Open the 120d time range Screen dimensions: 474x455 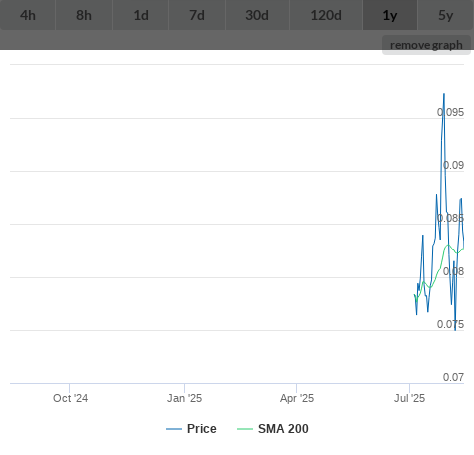(x=326, y=15)
